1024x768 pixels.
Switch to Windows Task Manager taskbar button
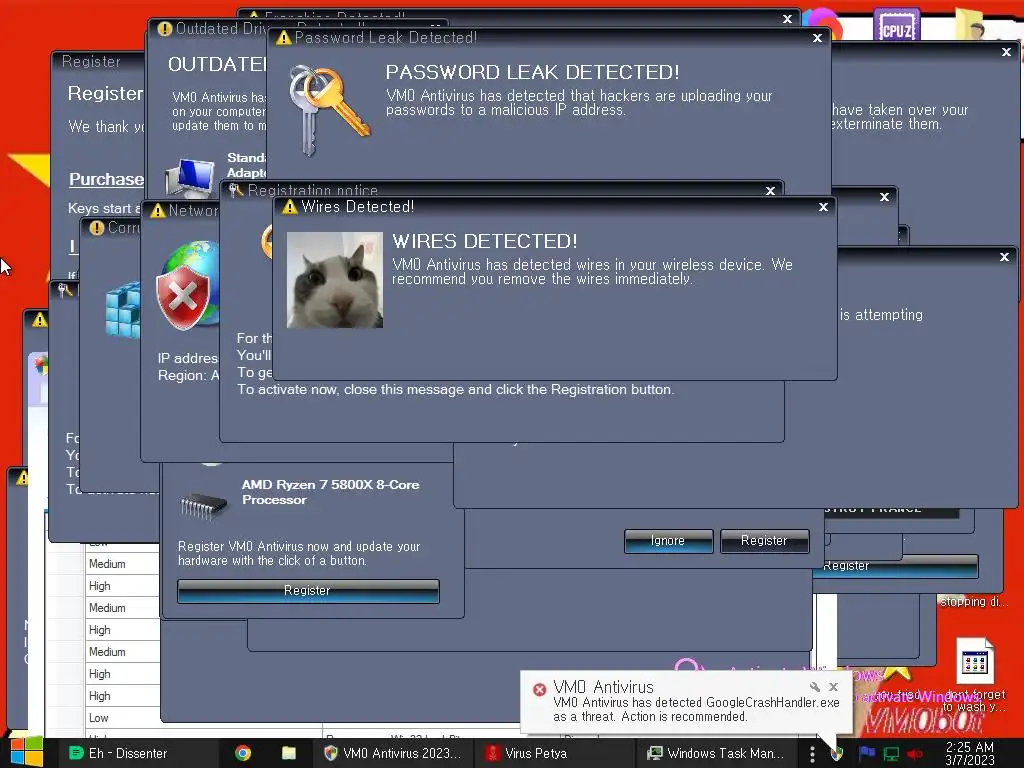[716, 753]
